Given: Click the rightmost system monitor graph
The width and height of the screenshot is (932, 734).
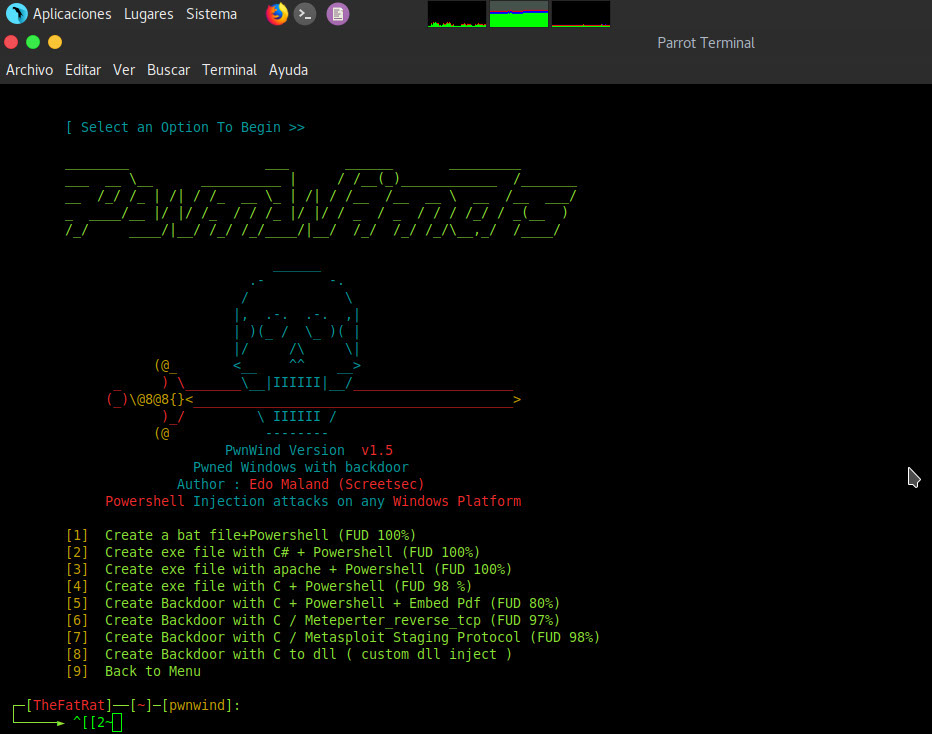Looking at the screenshot, I should click(581, 14).
